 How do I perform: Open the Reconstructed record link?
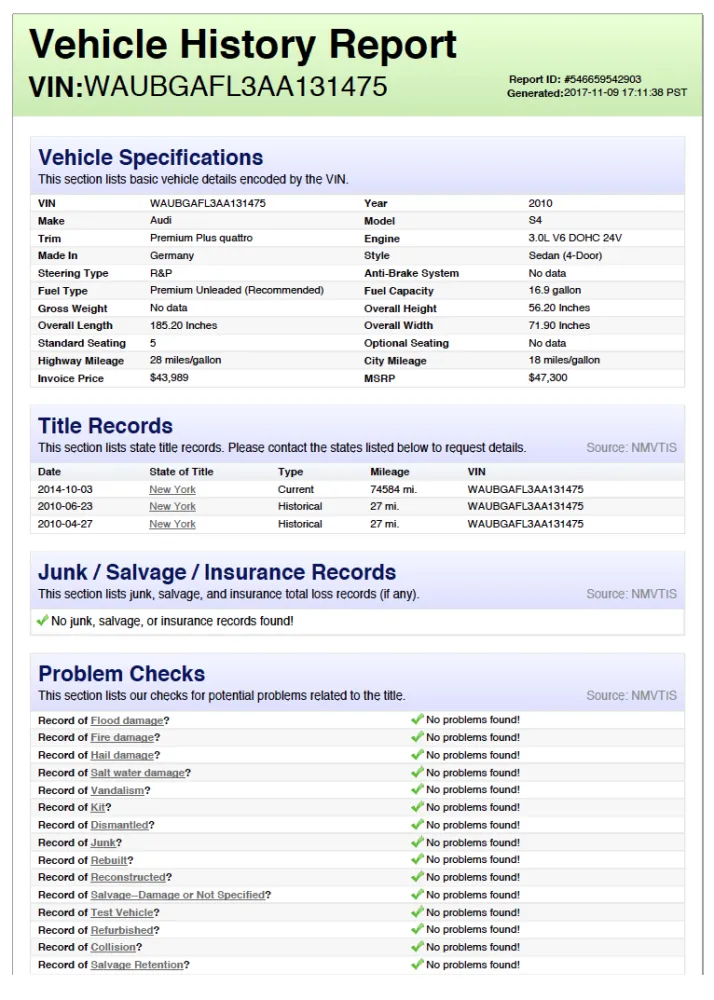pos(128,877)
